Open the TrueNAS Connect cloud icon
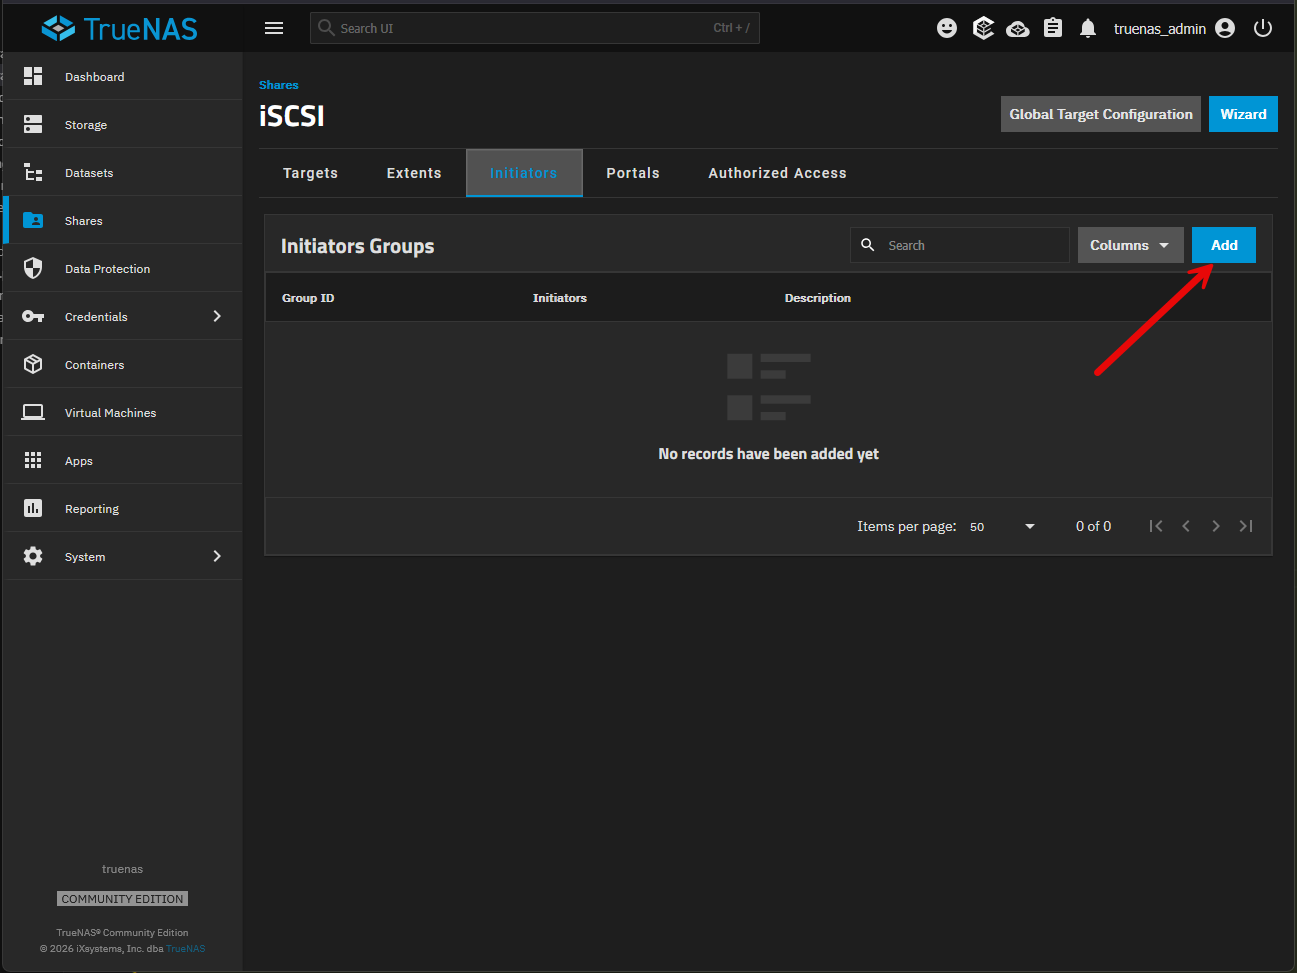This screenshot has width=1297, height=973. pyautogui.click(x=1018, y=28)
